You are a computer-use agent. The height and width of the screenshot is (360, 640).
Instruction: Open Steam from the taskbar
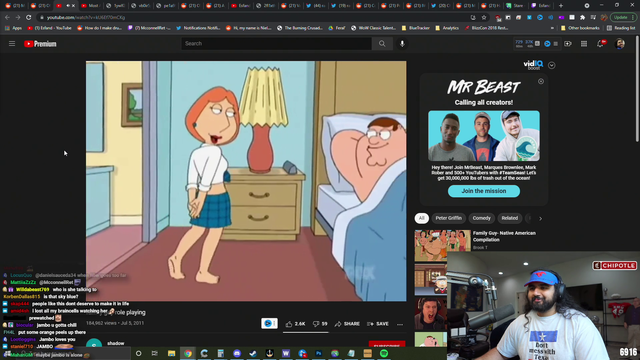pyautogui.click(x=253, y=353)
